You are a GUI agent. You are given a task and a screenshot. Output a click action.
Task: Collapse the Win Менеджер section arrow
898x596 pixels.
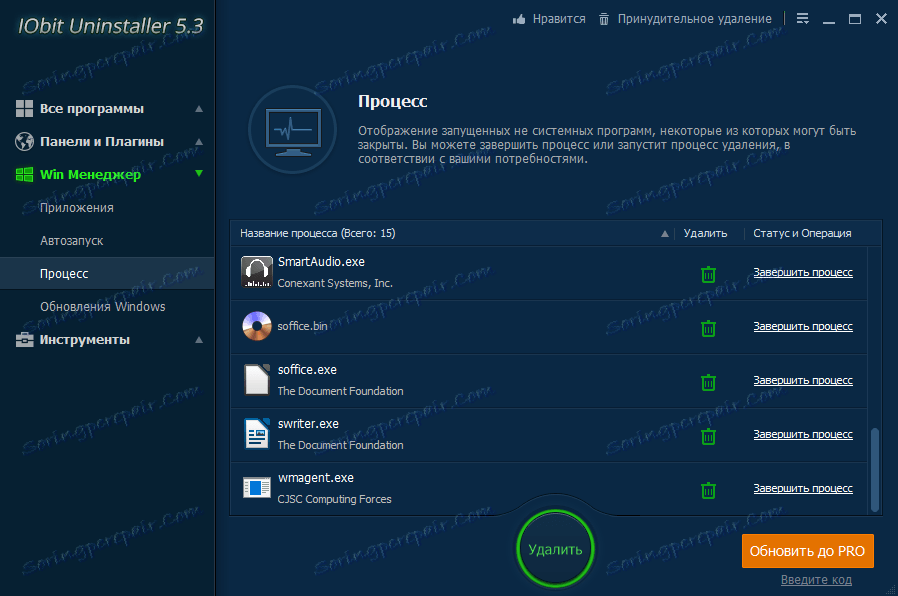(x=199, y=173)
